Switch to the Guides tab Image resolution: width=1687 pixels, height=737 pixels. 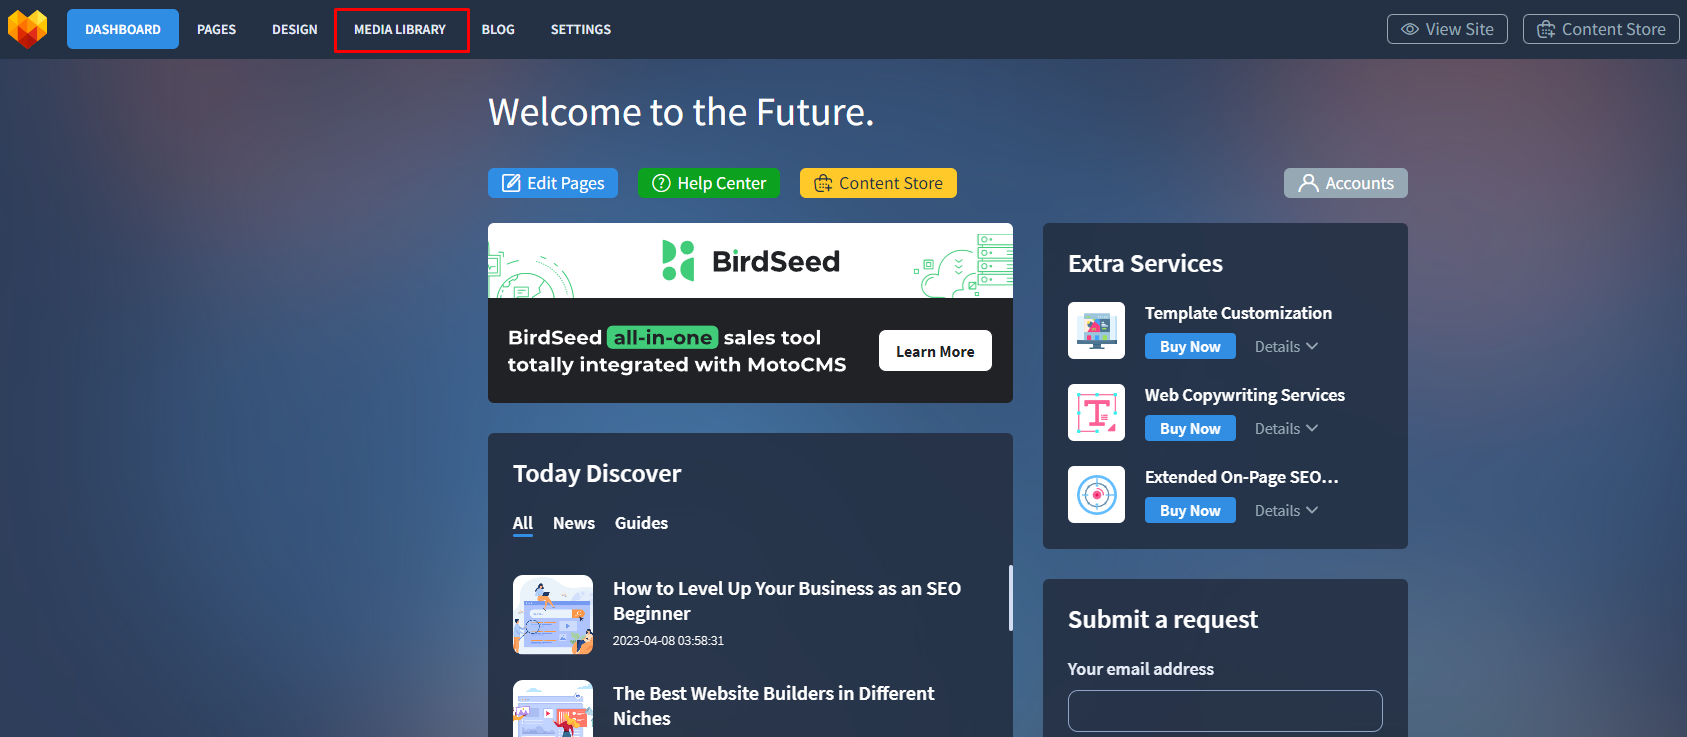click(641, 523)
